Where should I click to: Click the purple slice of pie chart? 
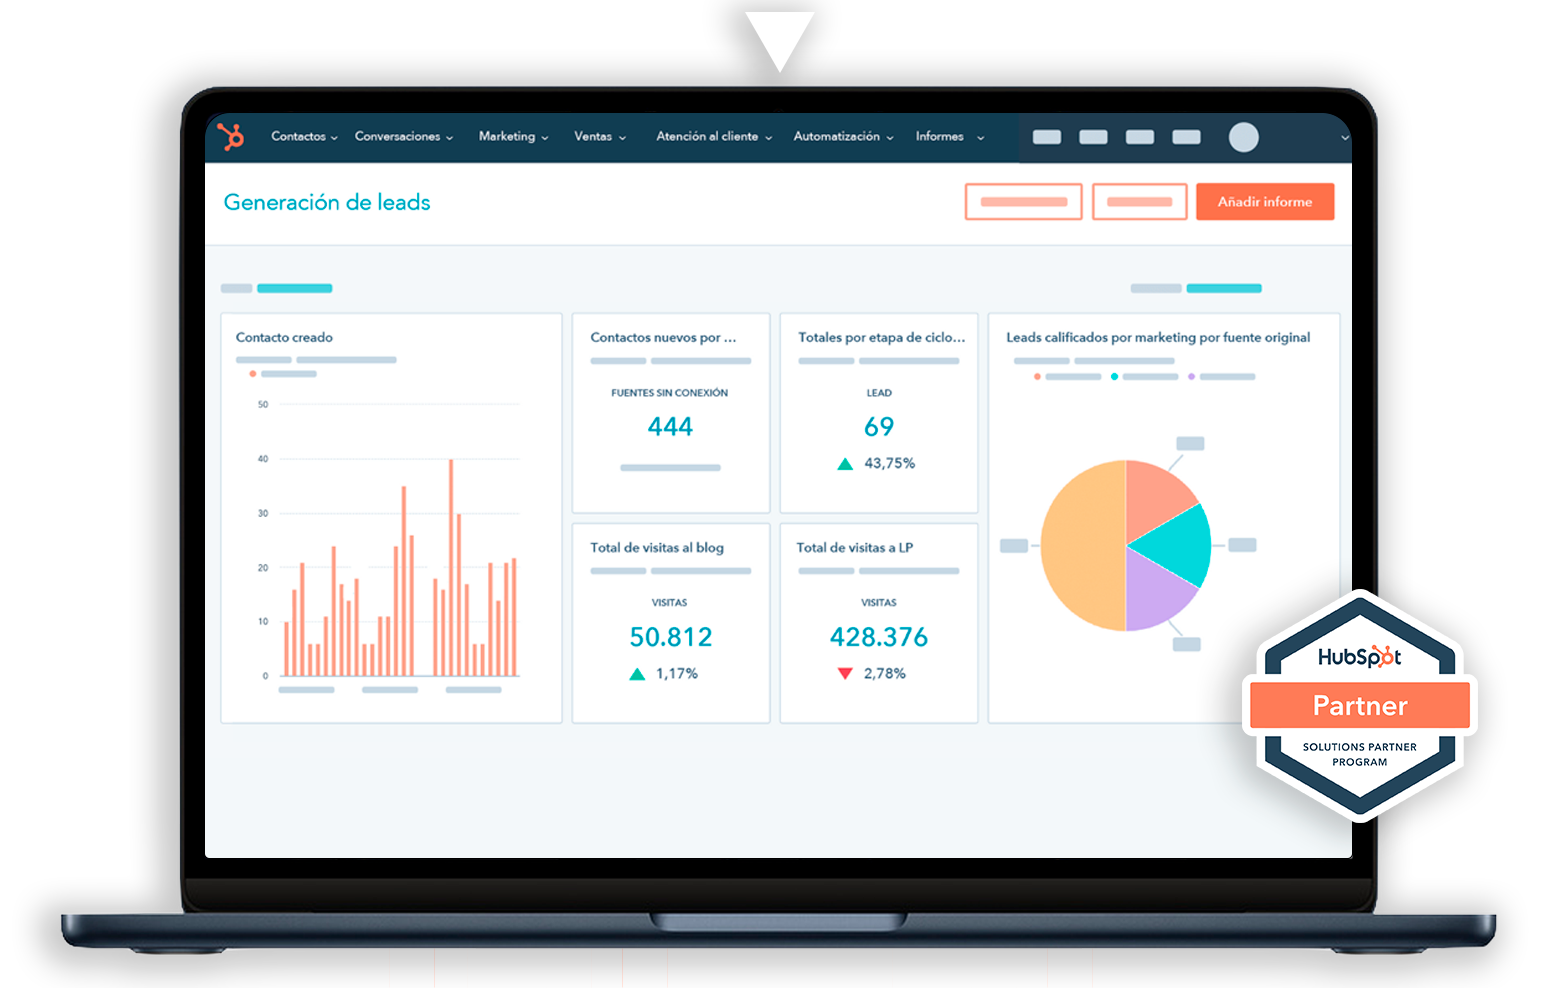pyautogui.click(x=1155, y=595)
